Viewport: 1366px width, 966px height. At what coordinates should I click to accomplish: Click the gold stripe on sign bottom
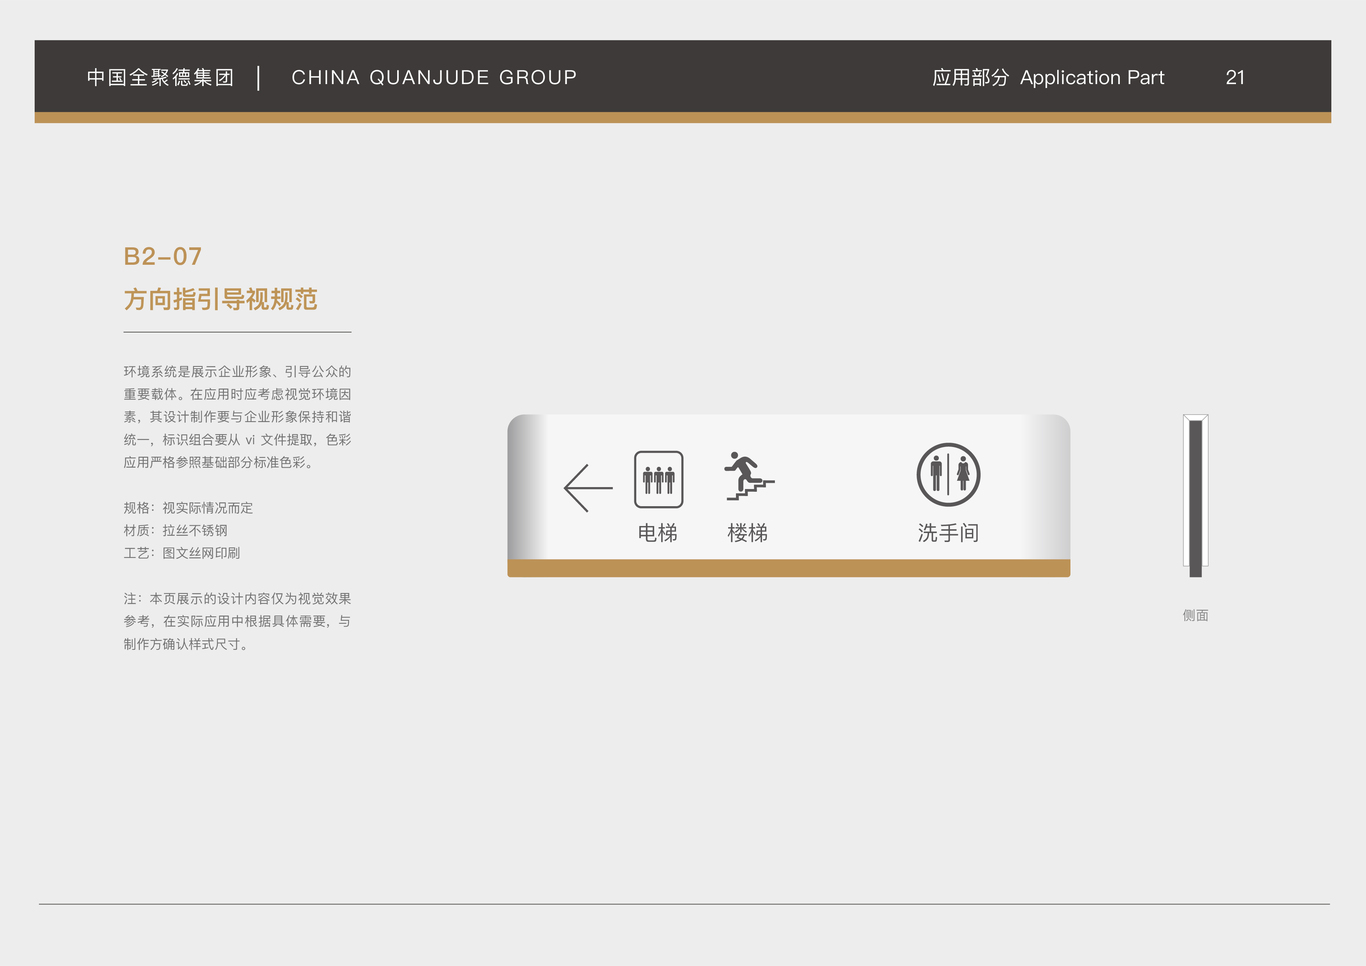pyautogui.click(x=789, y=568)
